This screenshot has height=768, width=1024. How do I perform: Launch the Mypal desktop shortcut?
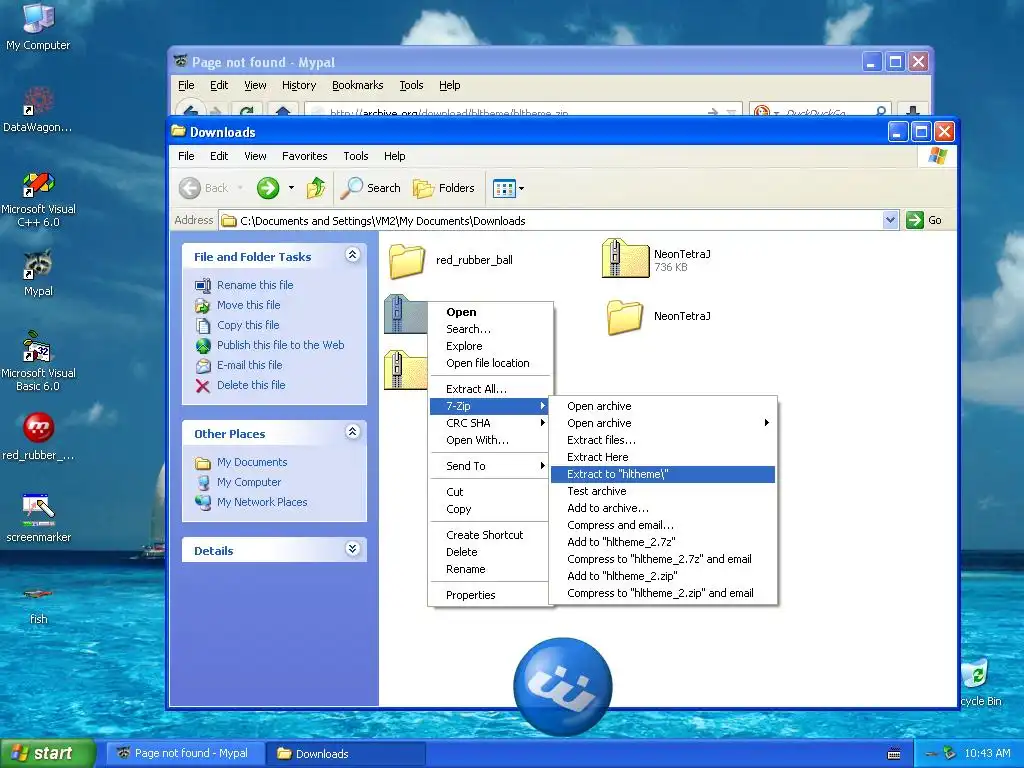pos(38,273)
